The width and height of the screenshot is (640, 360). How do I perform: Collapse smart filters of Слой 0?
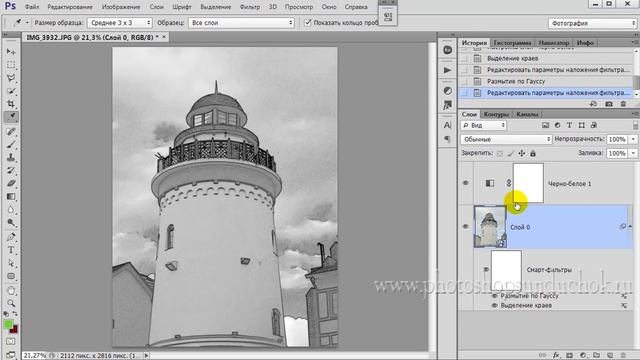[x=630, y=227]
